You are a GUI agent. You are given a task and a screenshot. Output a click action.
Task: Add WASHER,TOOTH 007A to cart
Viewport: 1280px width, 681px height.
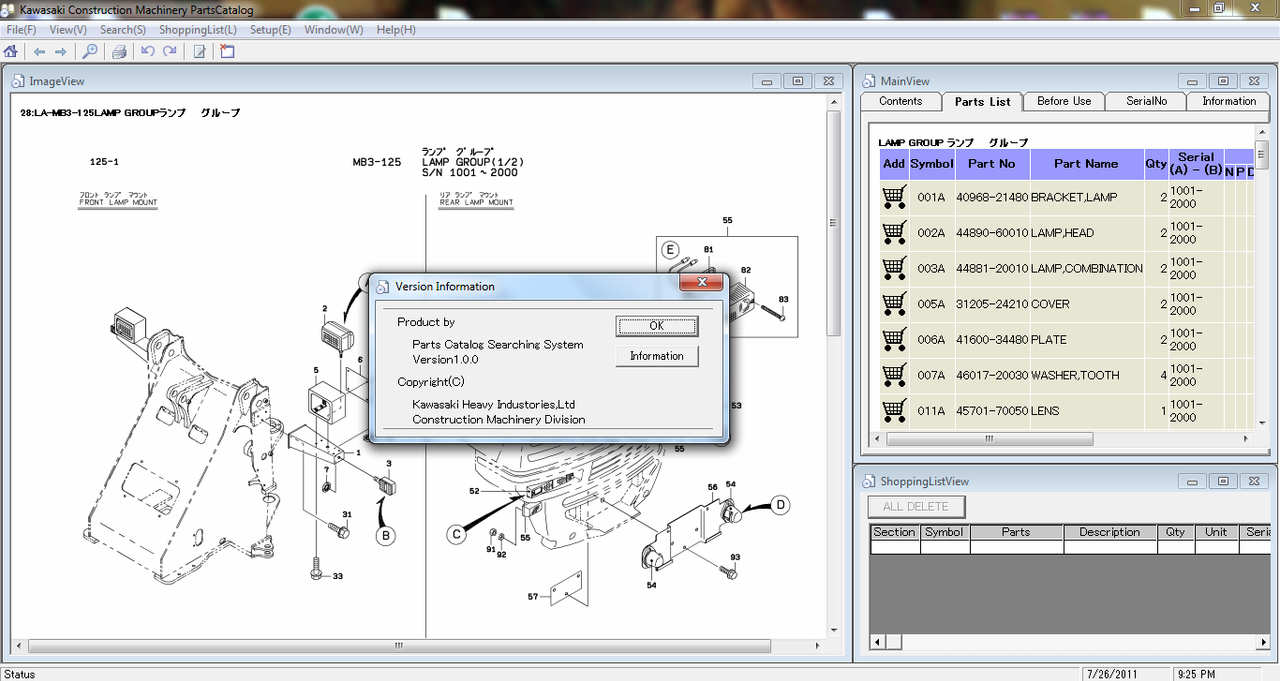point(894,375)
